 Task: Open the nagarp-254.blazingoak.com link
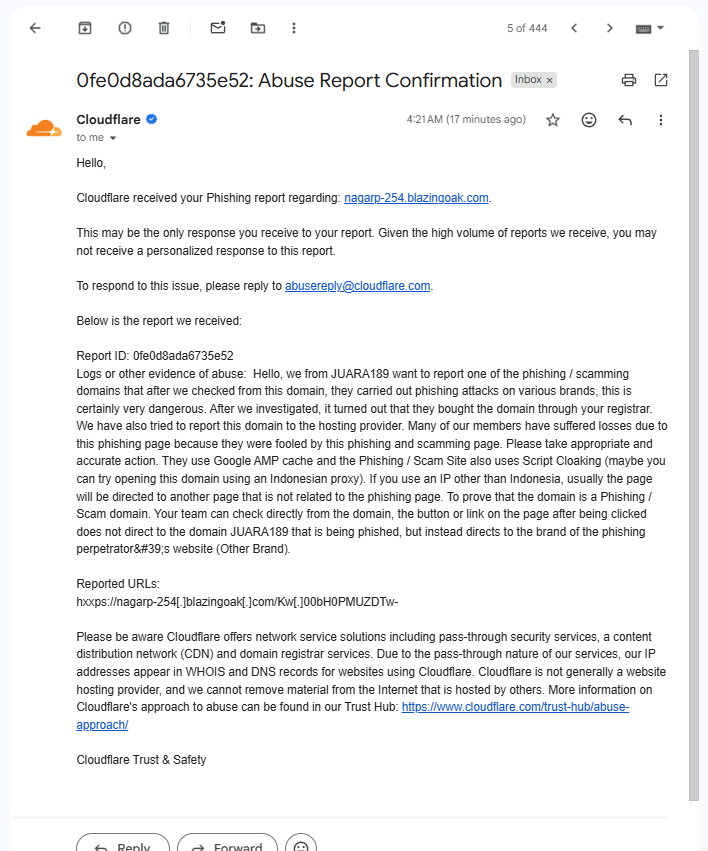[x=416, y=198]
